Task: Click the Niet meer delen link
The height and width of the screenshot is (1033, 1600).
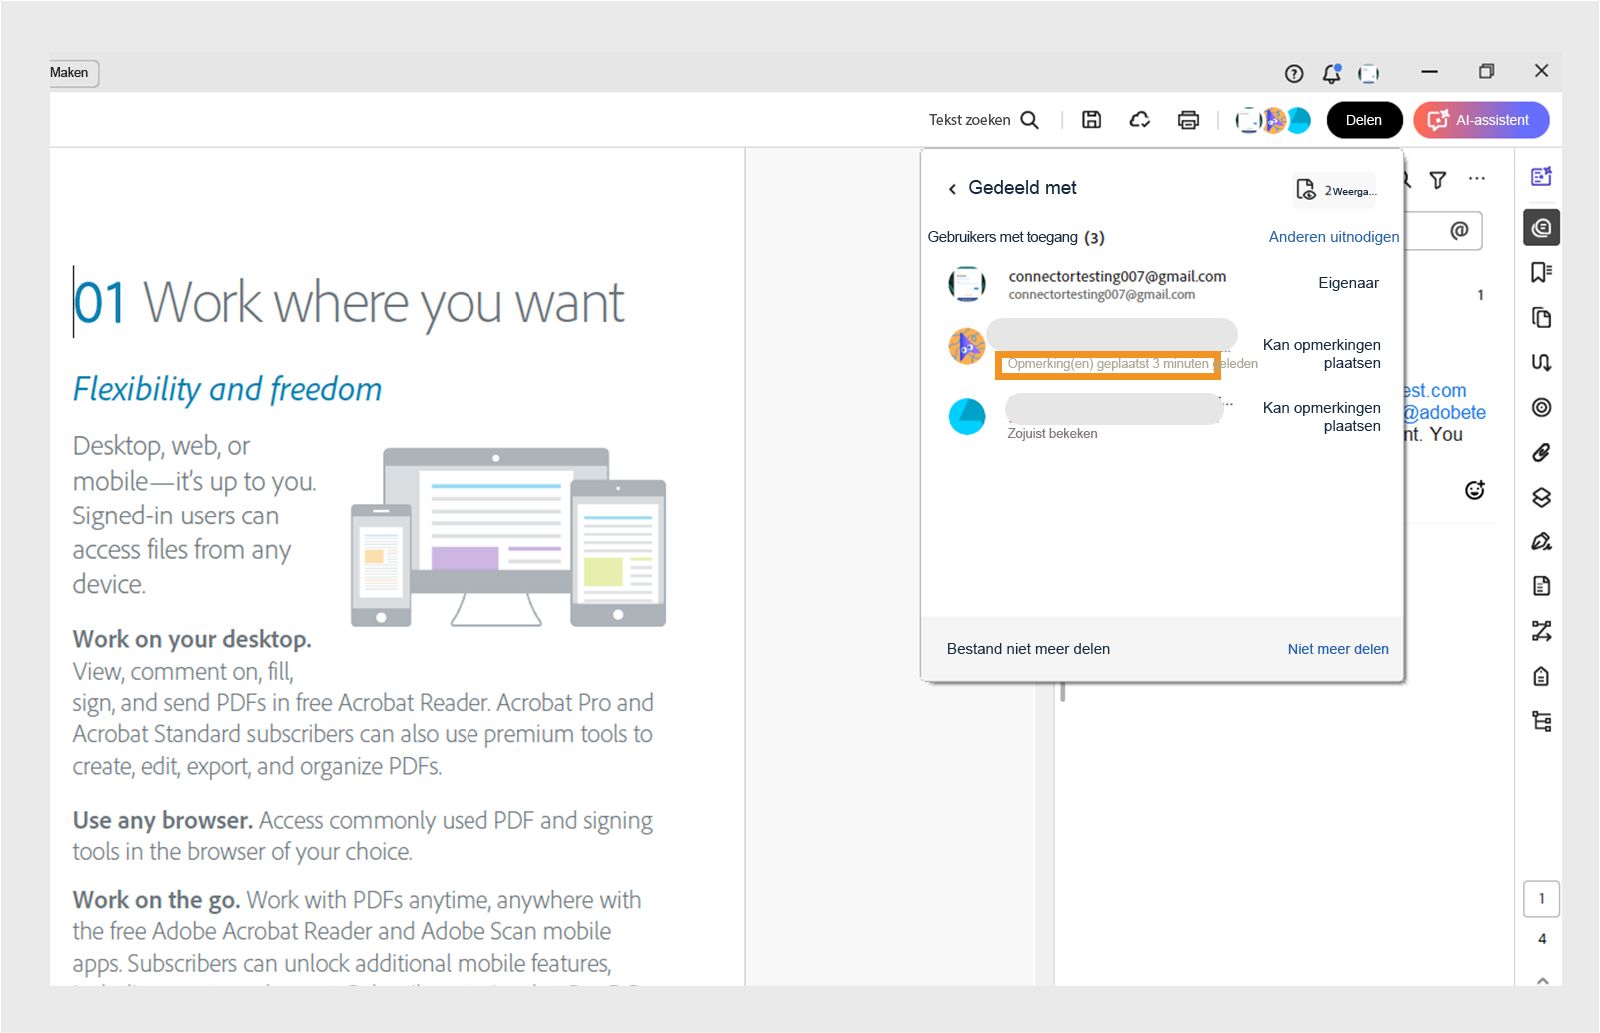Action: (x=1338, y=649)
